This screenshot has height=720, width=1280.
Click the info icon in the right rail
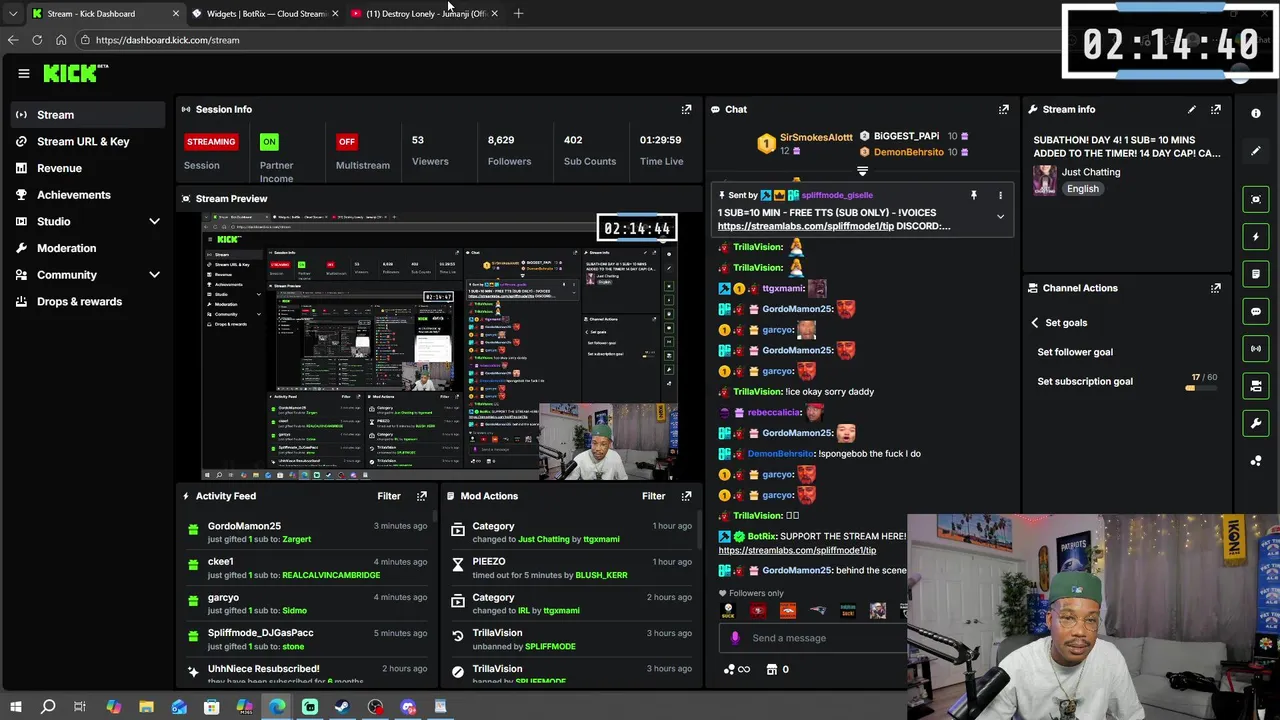coord(1256,113)
